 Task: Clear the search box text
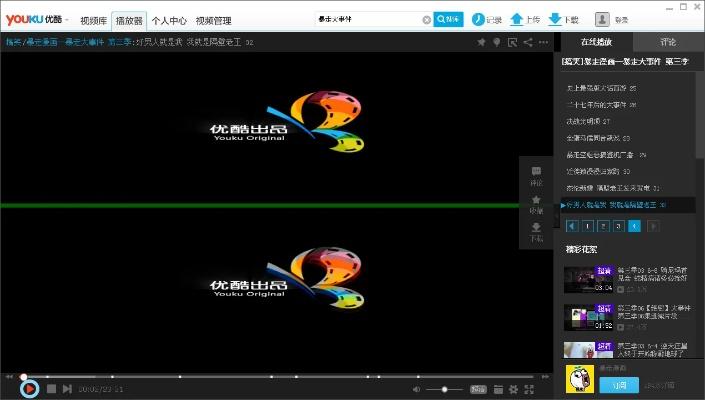427,19
